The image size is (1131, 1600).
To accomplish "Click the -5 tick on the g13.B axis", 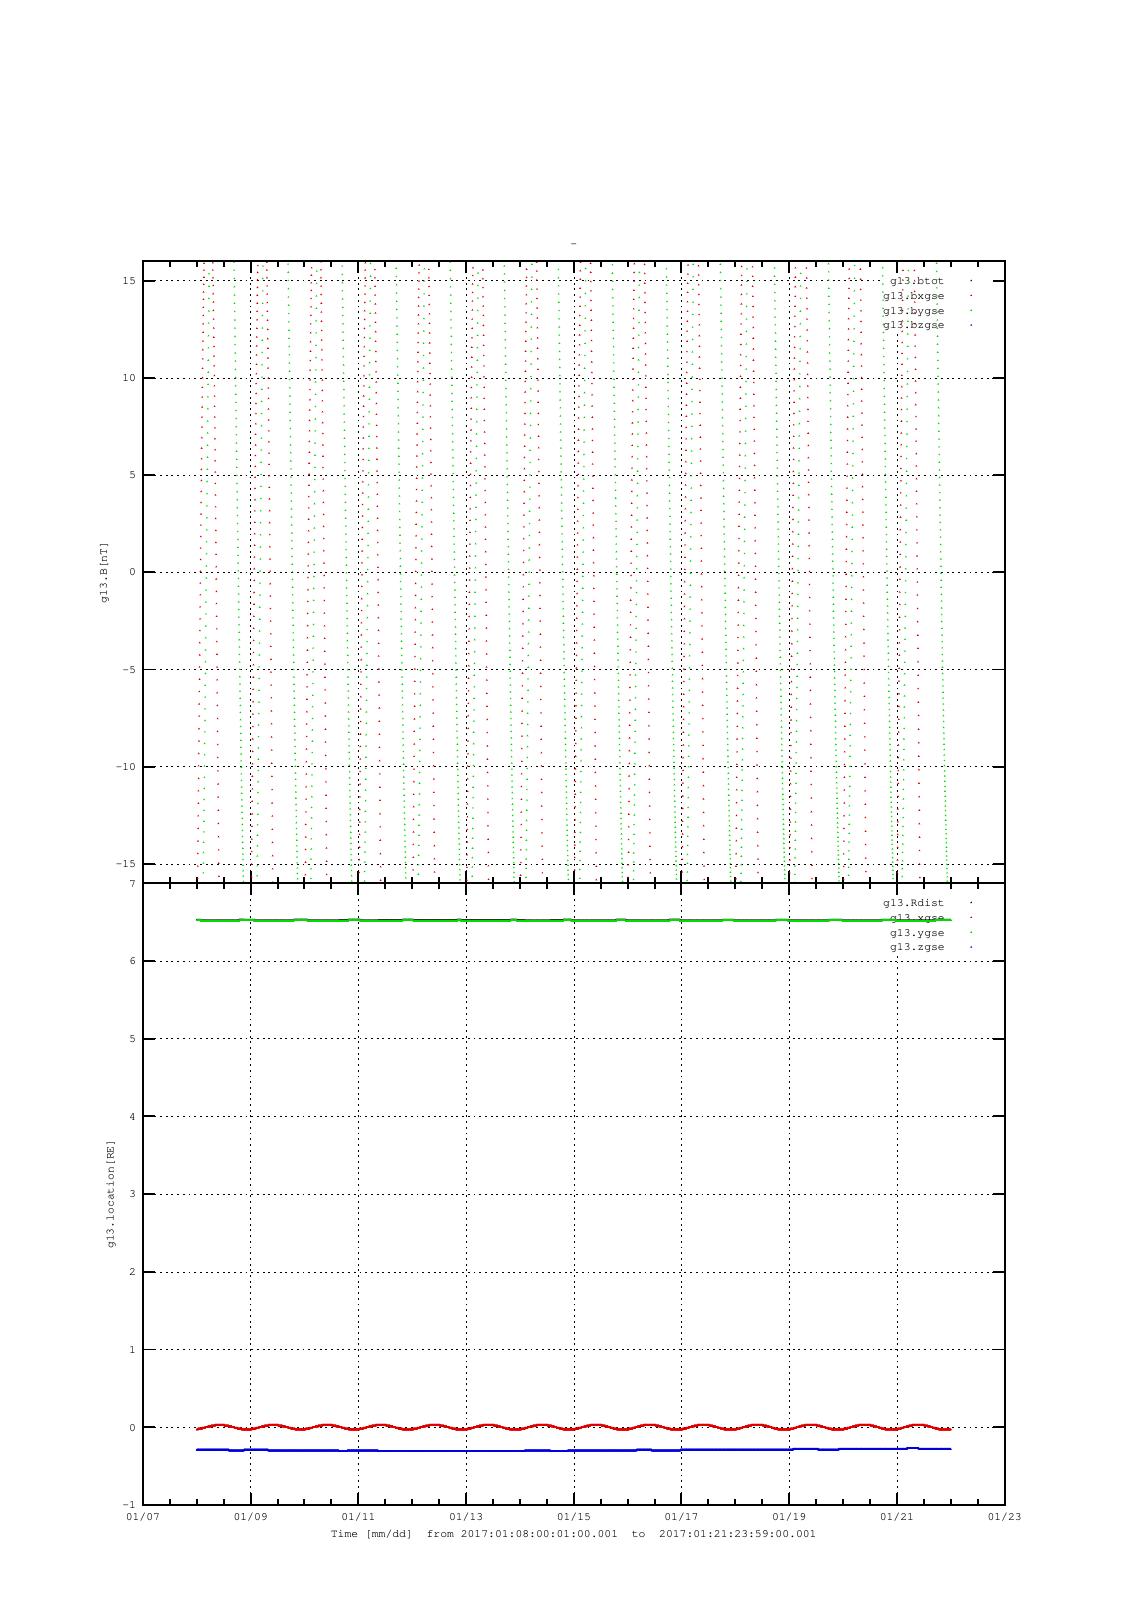I will click(129, 670).
